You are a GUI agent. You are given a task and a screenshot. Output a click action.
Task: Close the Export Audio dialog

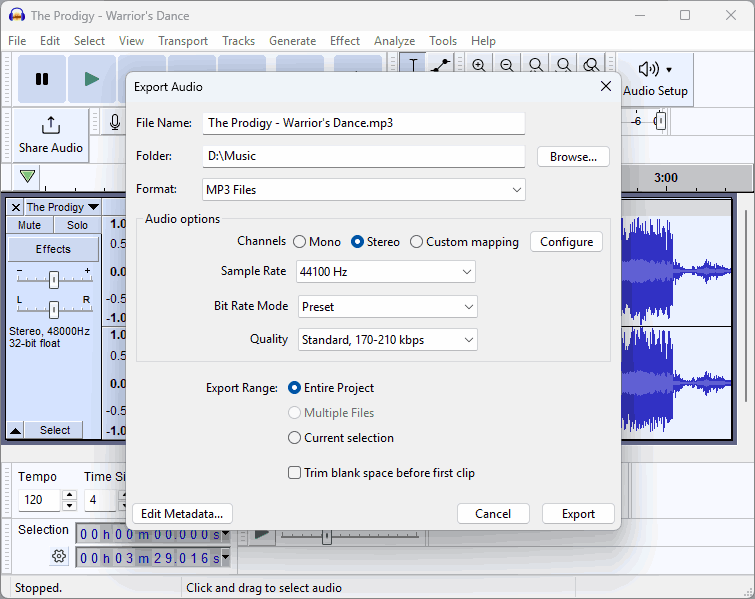[606, 86]
